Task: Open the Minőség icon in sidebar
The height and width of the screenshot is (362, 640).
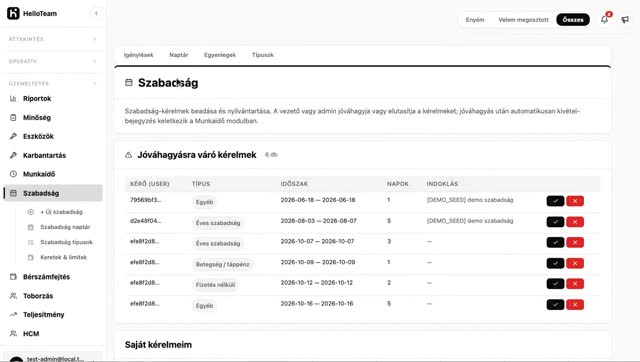Action: pos(13,118)
